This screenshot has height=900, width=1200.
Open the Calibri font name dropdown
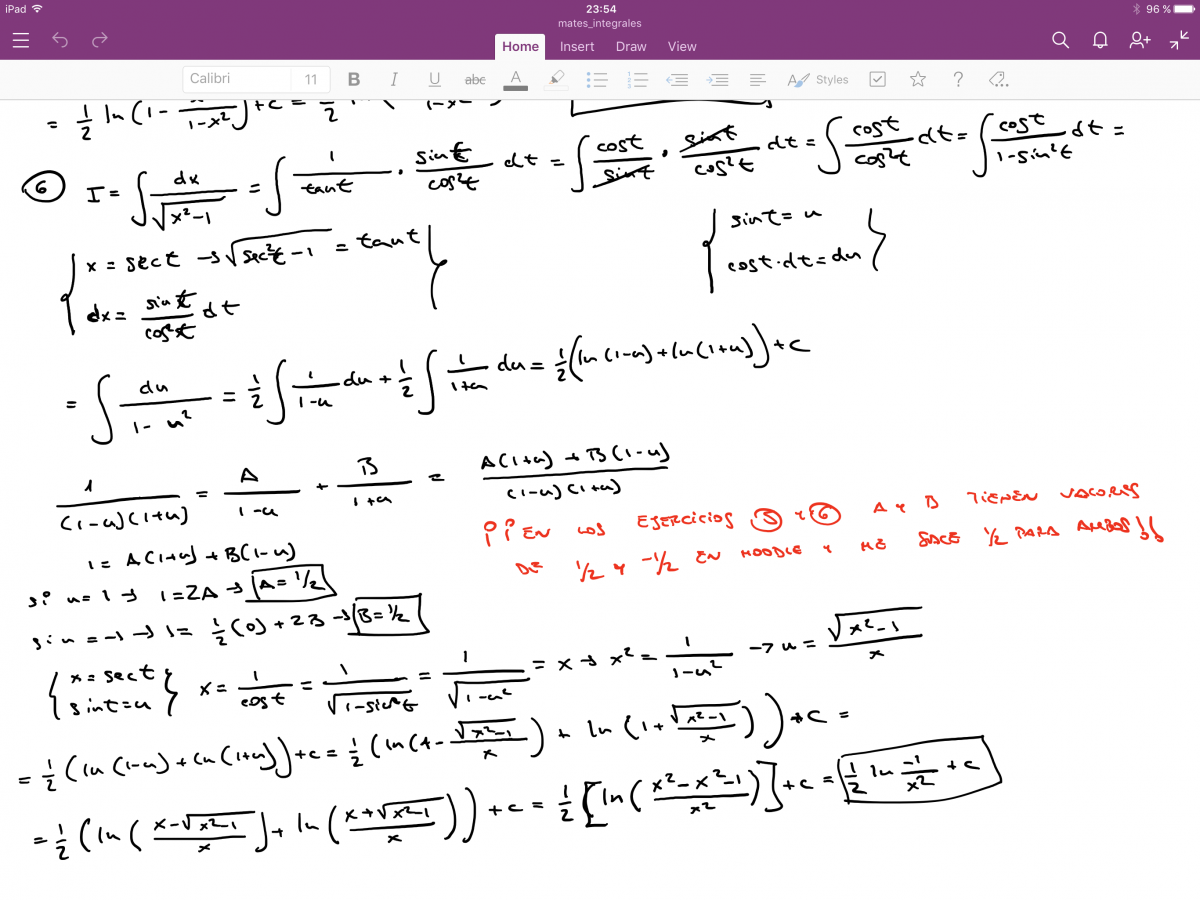coord(236,80)
